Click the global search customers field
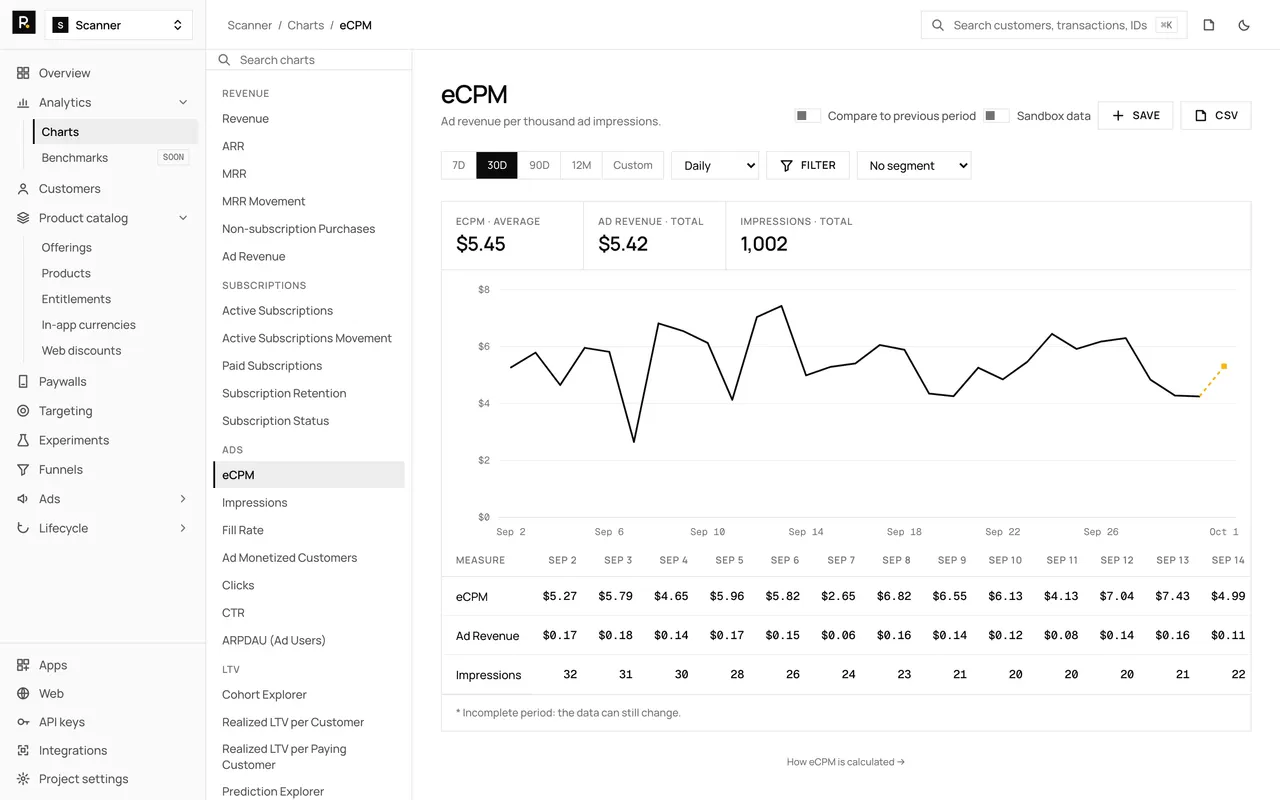Screen dimensions: 1280x800 pos(1054,25)
